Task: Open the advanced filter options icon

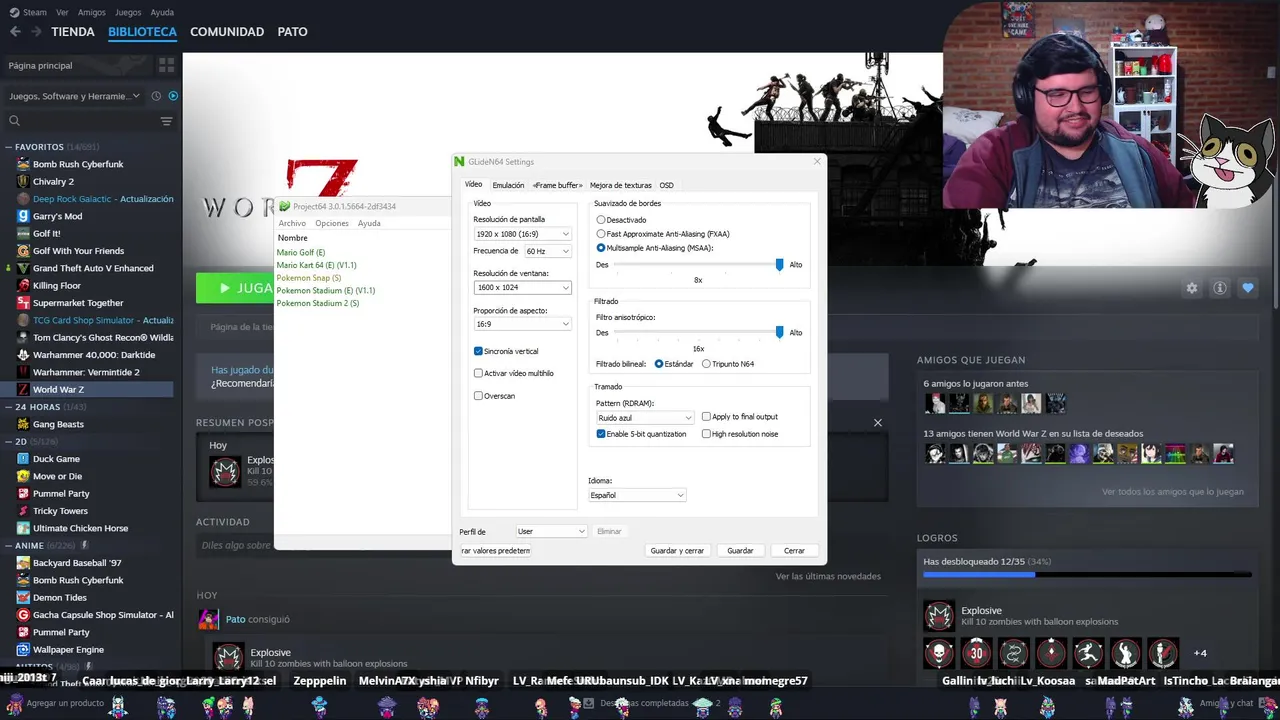Action: coord(166,121)
